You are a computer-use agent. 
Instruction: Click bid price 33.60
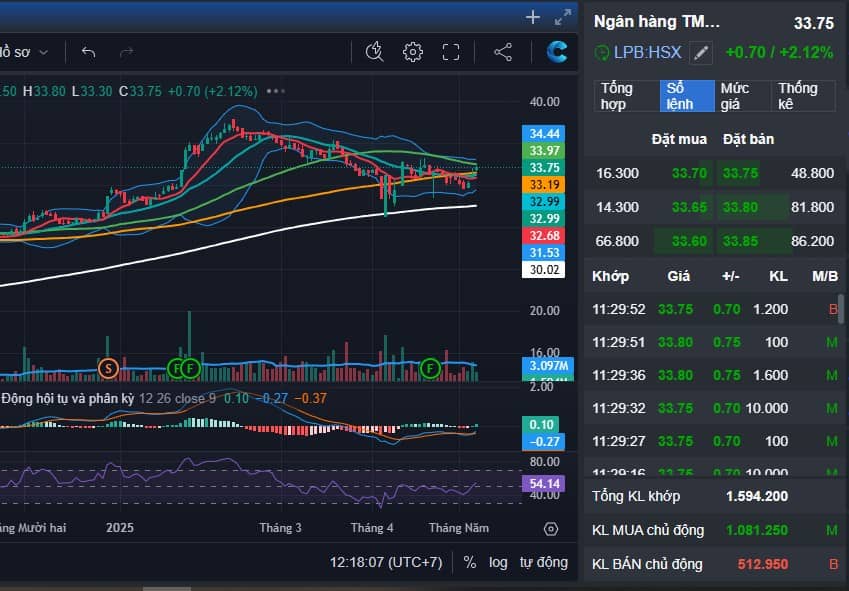[x=689, y=241]
